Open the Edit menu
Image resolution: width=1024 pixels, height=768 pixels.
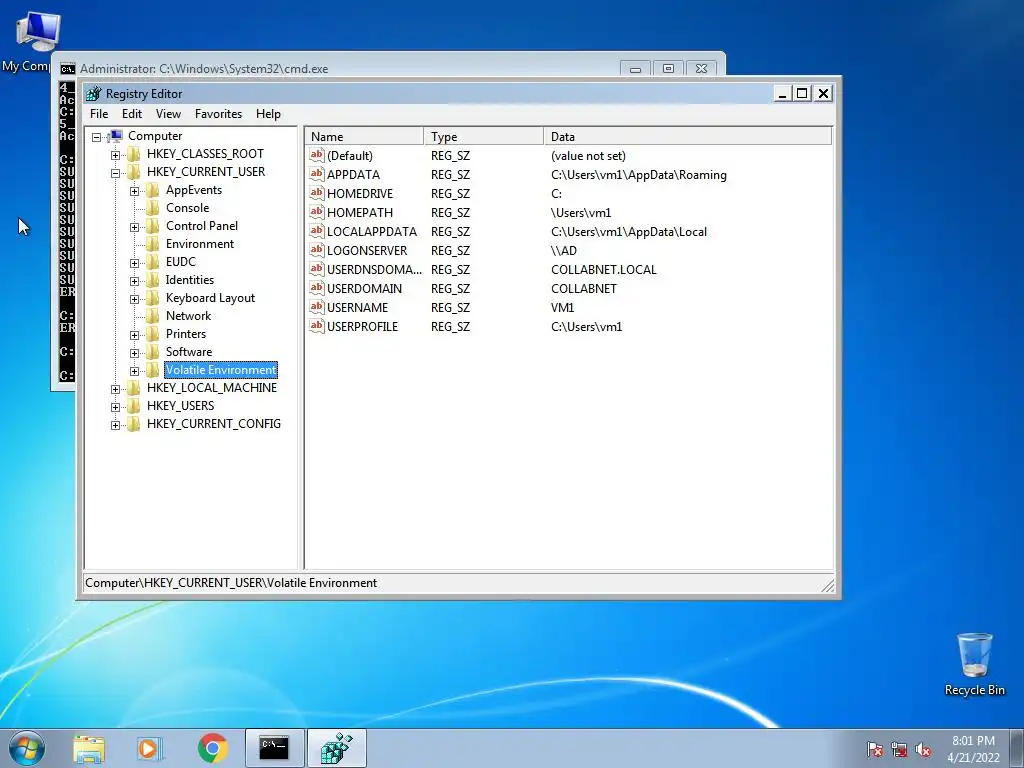pos(131,114)
